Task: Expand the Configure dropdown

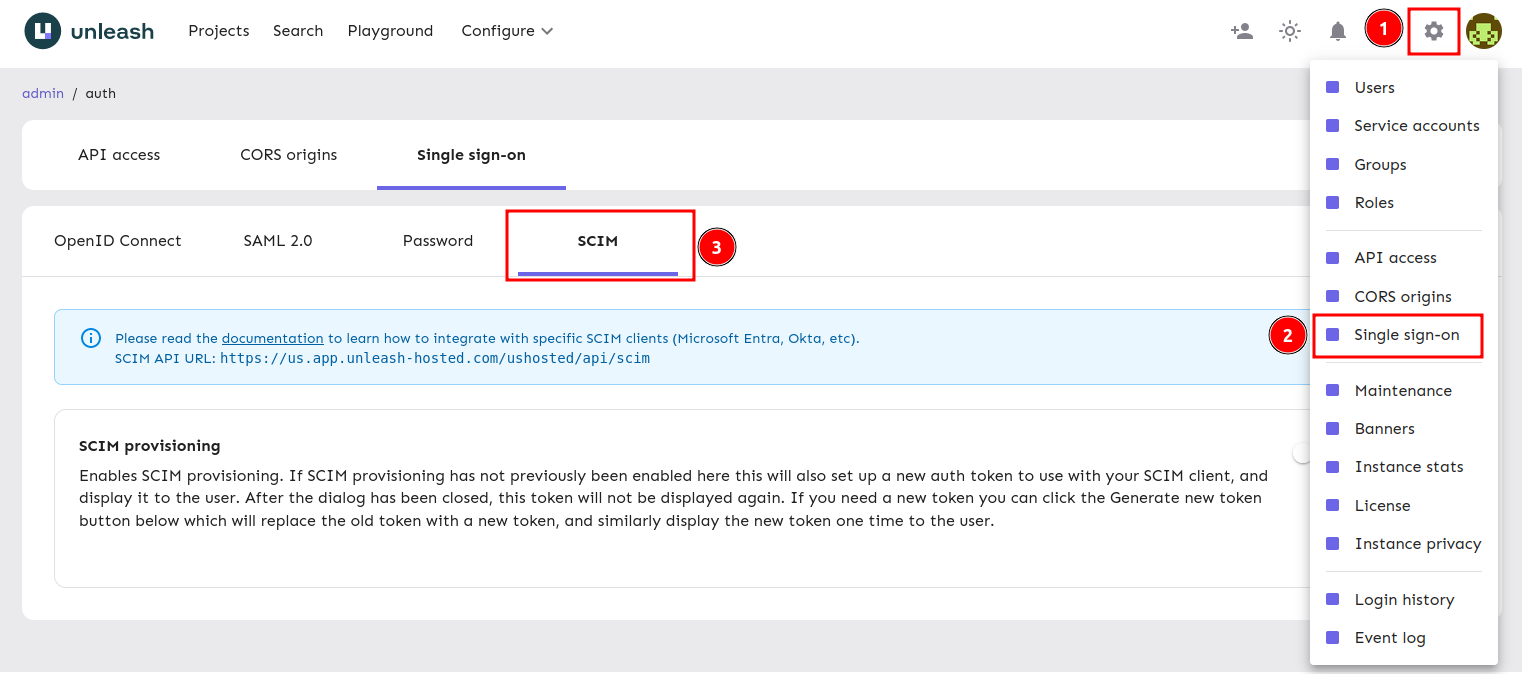Action: [x=506, y=31]
